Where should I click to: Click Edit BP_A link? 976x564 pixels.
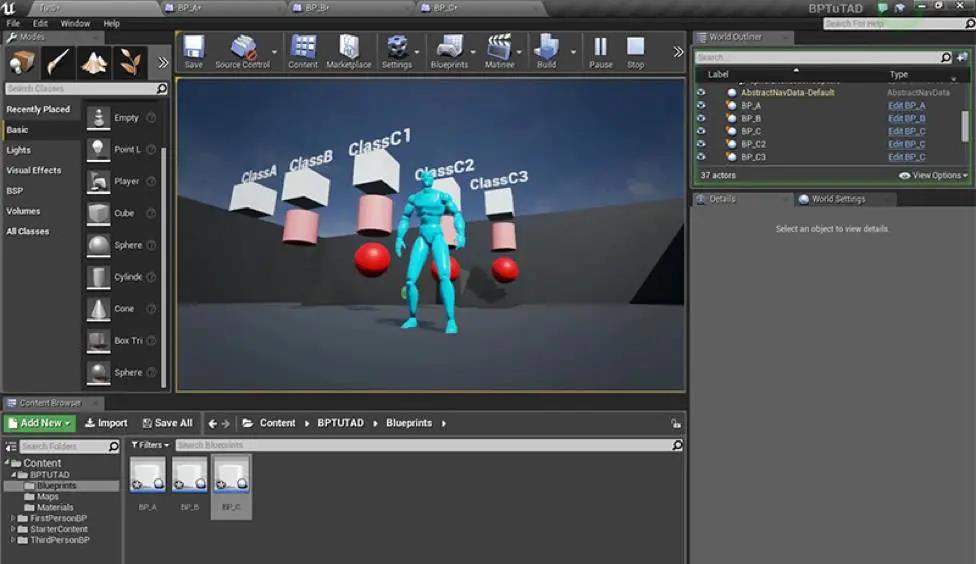[906, 105]
